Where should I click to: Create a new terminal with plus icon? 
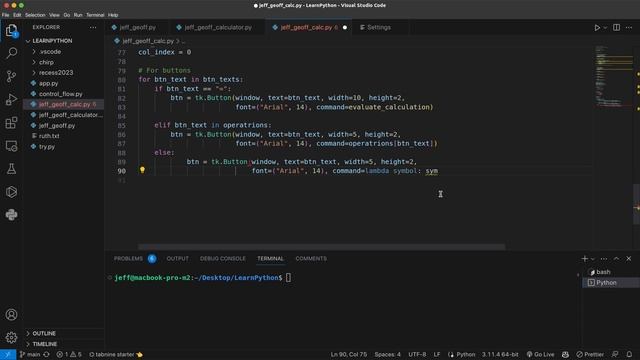coord(584,259)
